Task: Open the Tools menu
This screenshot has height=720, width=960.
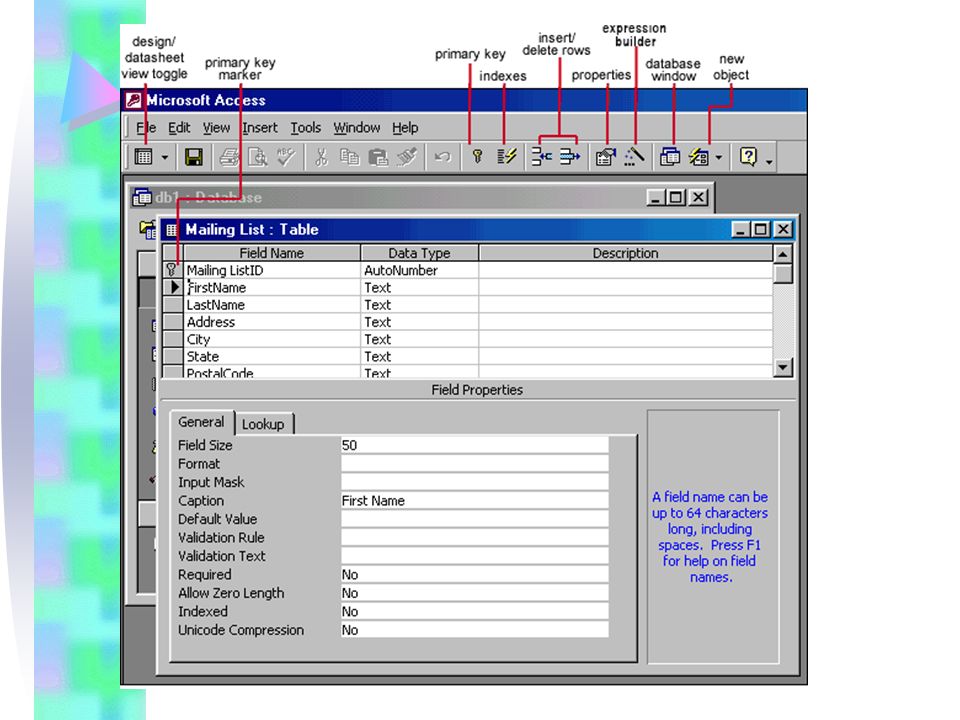Action: coord(306,128)
